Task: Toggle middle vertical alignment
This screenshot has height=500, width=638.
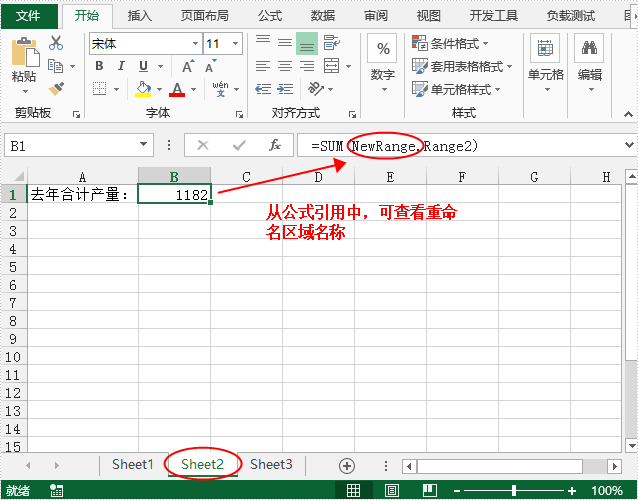Action: click(285, 43)
